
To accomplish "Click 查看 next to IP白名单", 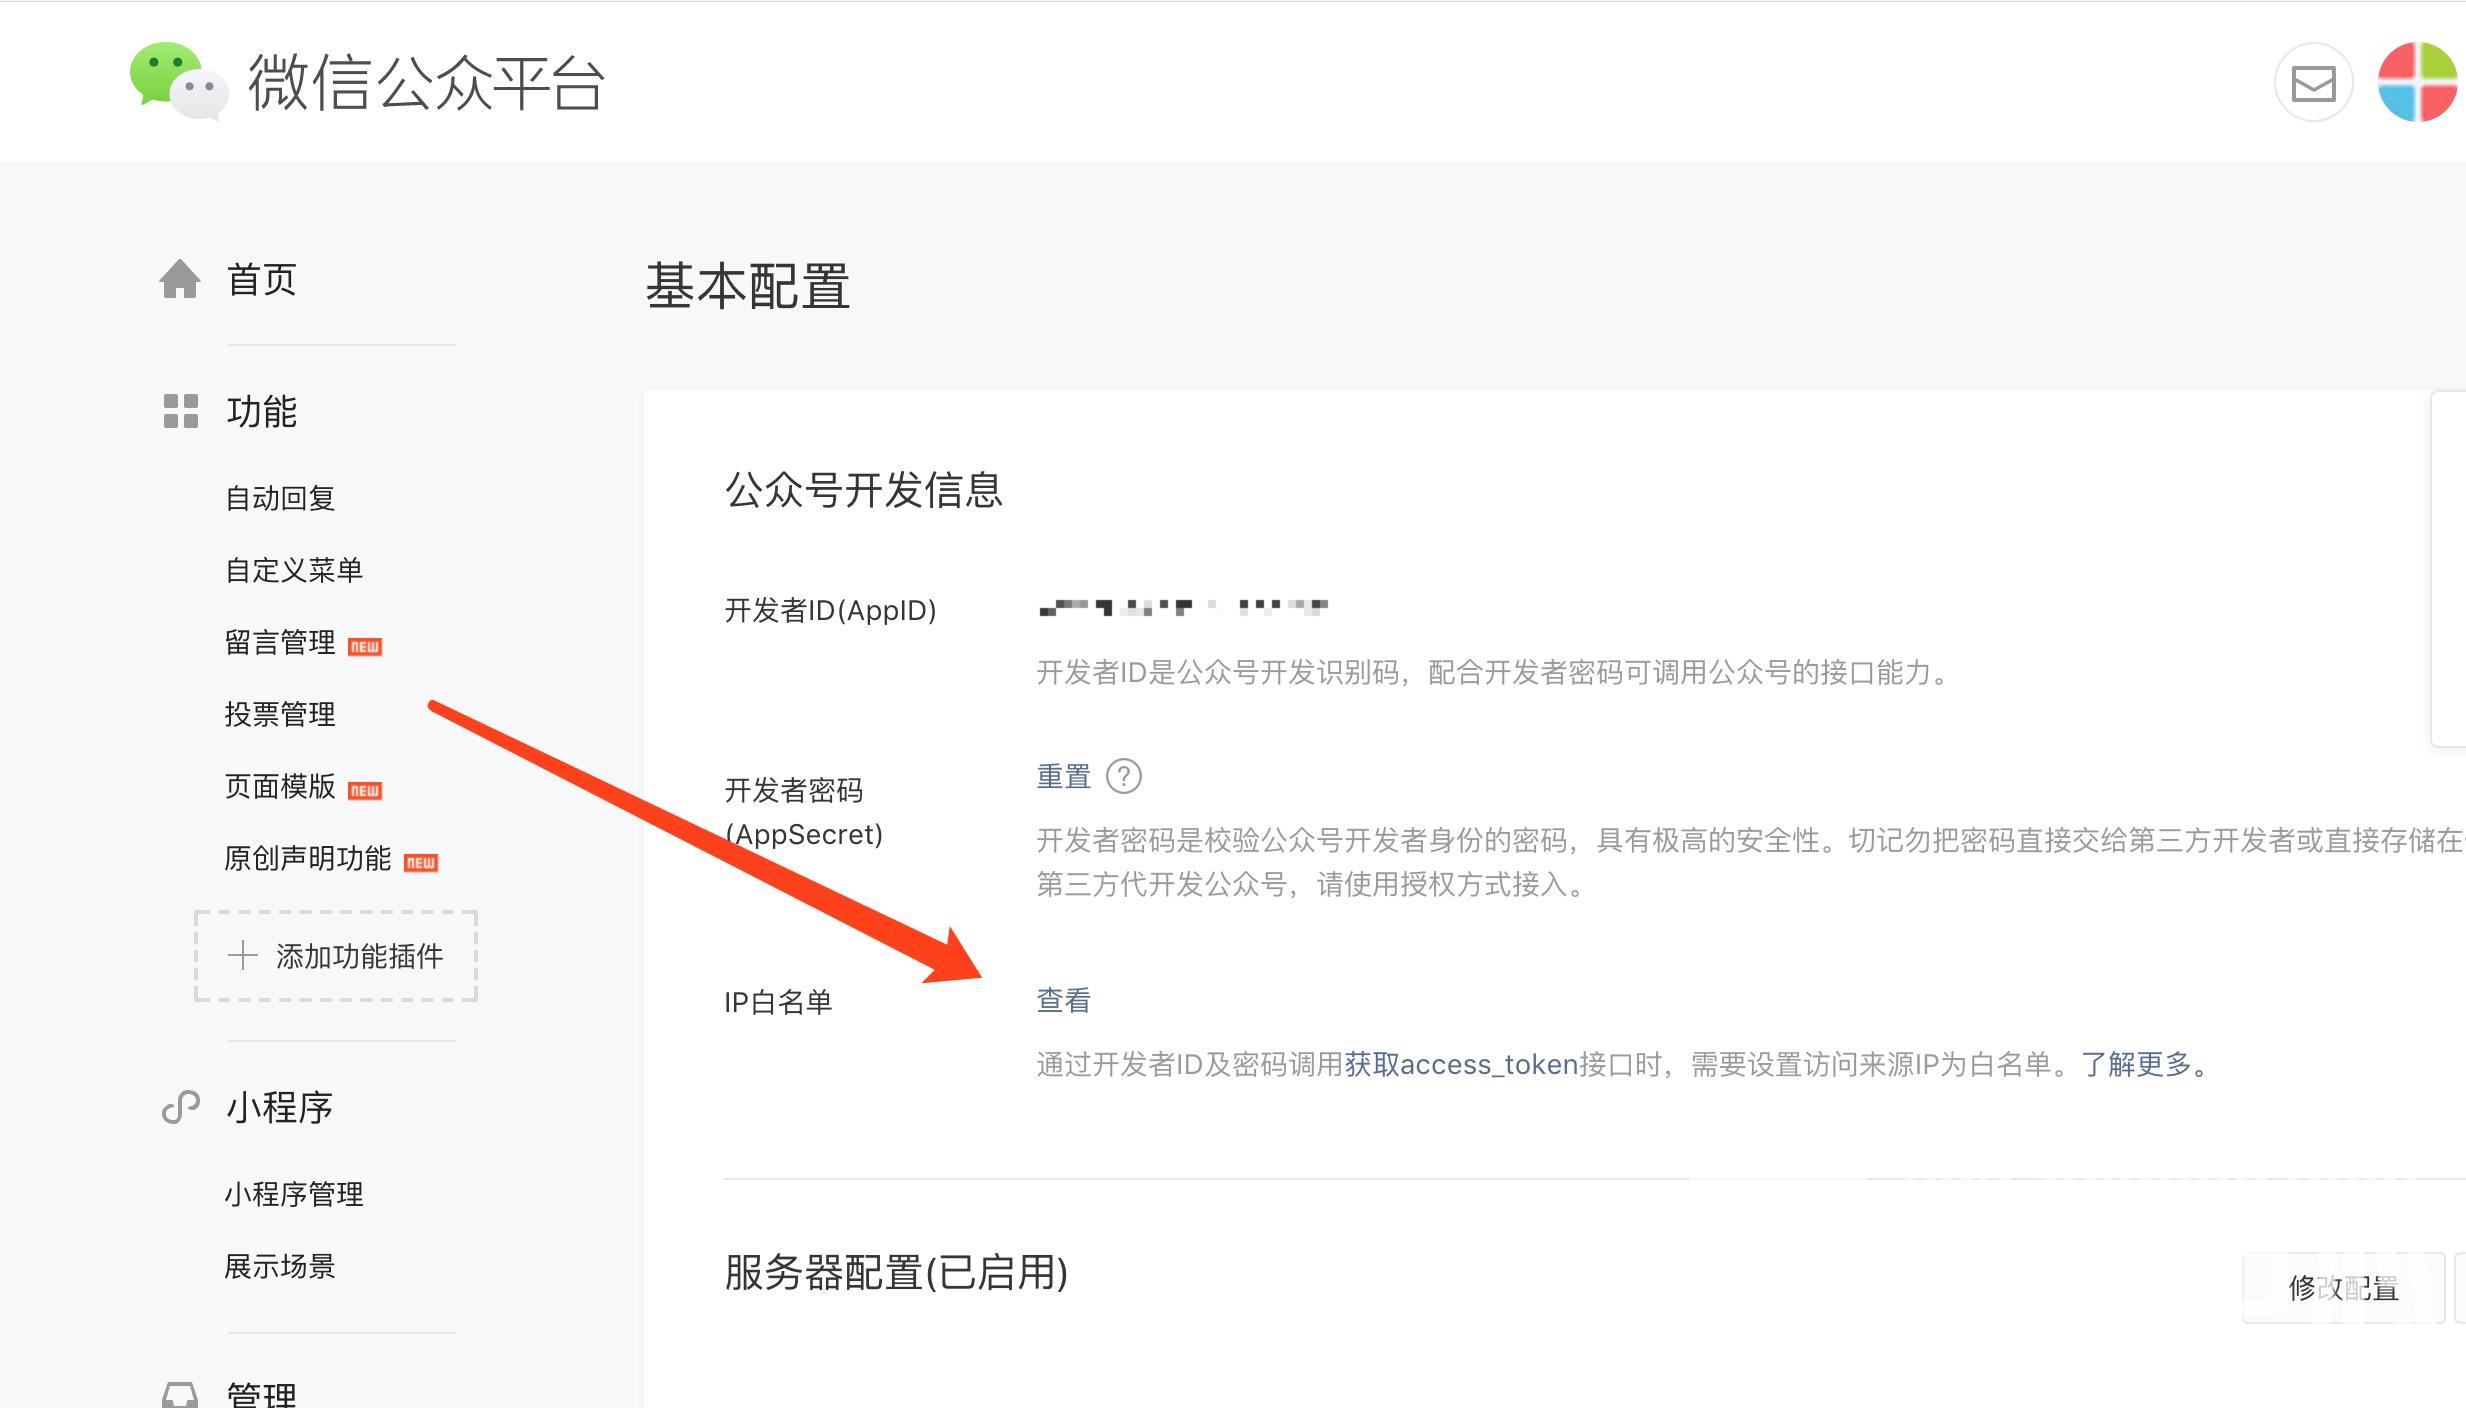I will 1064,1000.
